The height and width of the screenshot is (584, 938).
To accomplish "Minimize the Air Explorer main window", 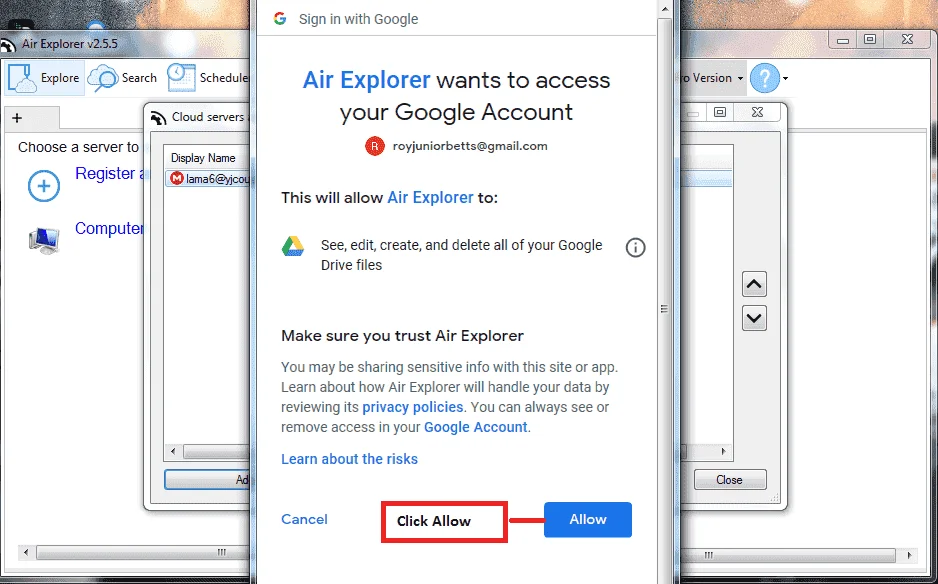I will click(843, 40).
